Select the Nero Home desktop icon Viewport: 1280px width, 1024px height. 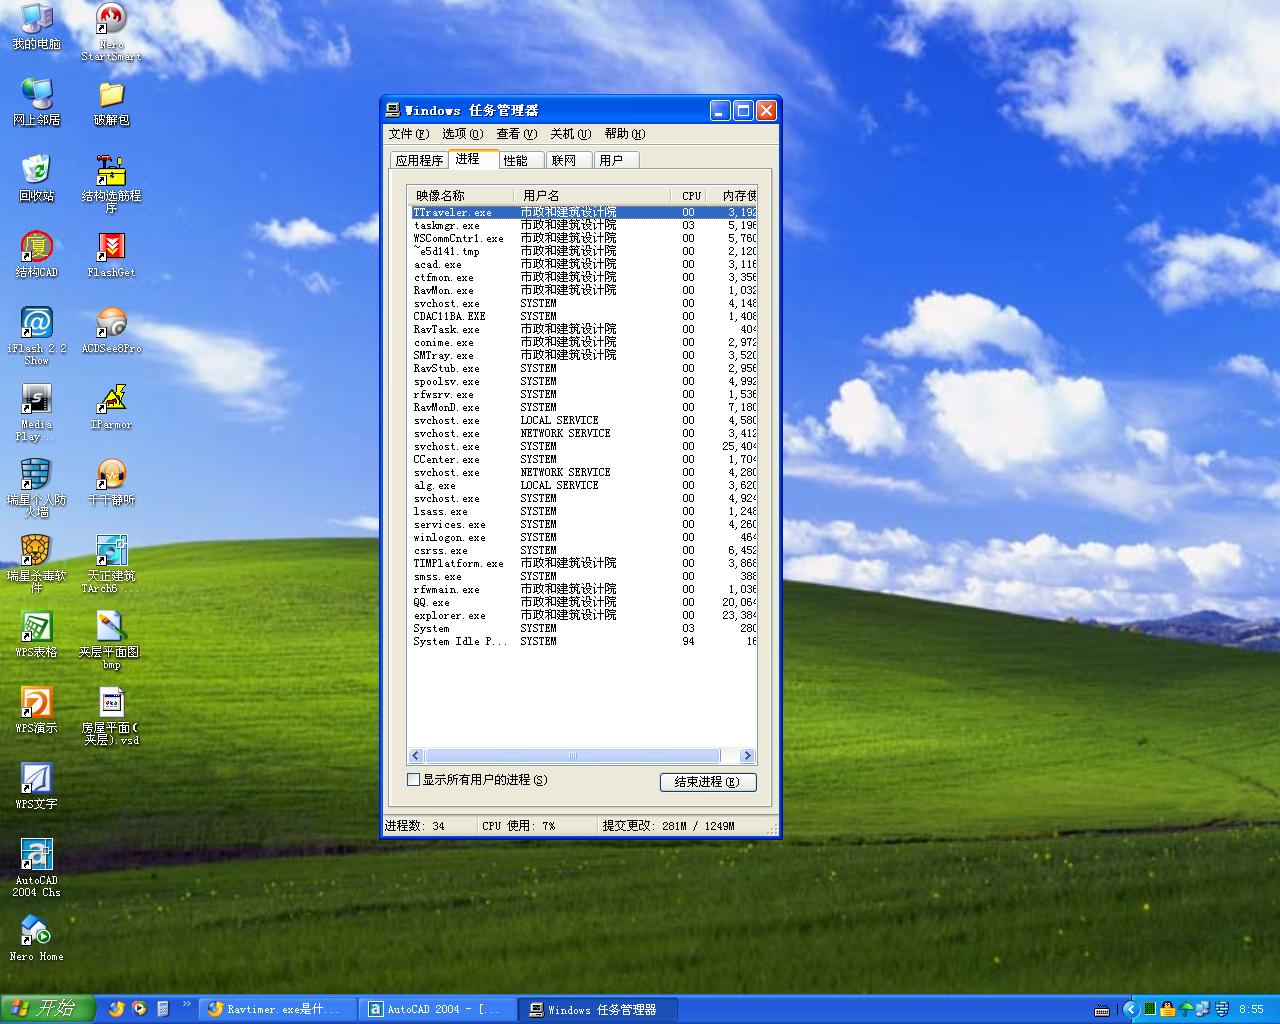pyautogui.click(x=36, y=931)
